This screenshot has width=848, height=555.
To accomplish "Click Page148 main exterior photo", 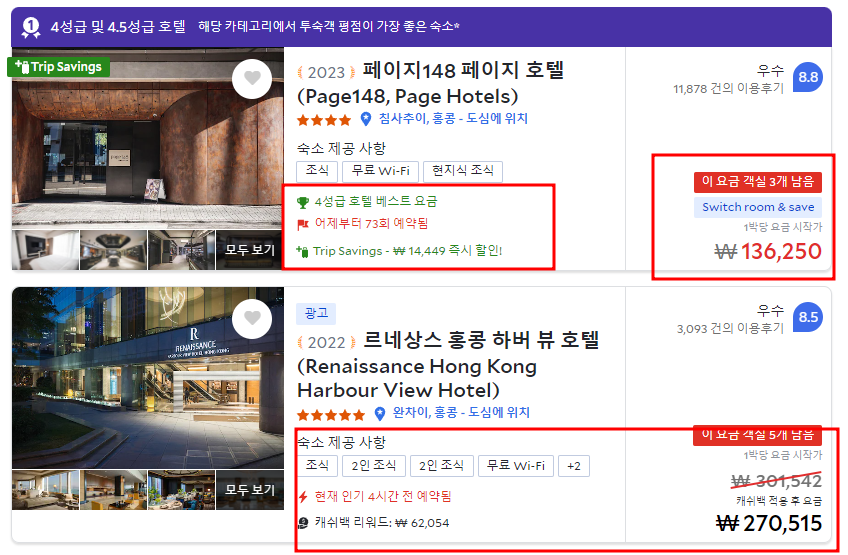I will pyautogui.click(x=148, y=138).
